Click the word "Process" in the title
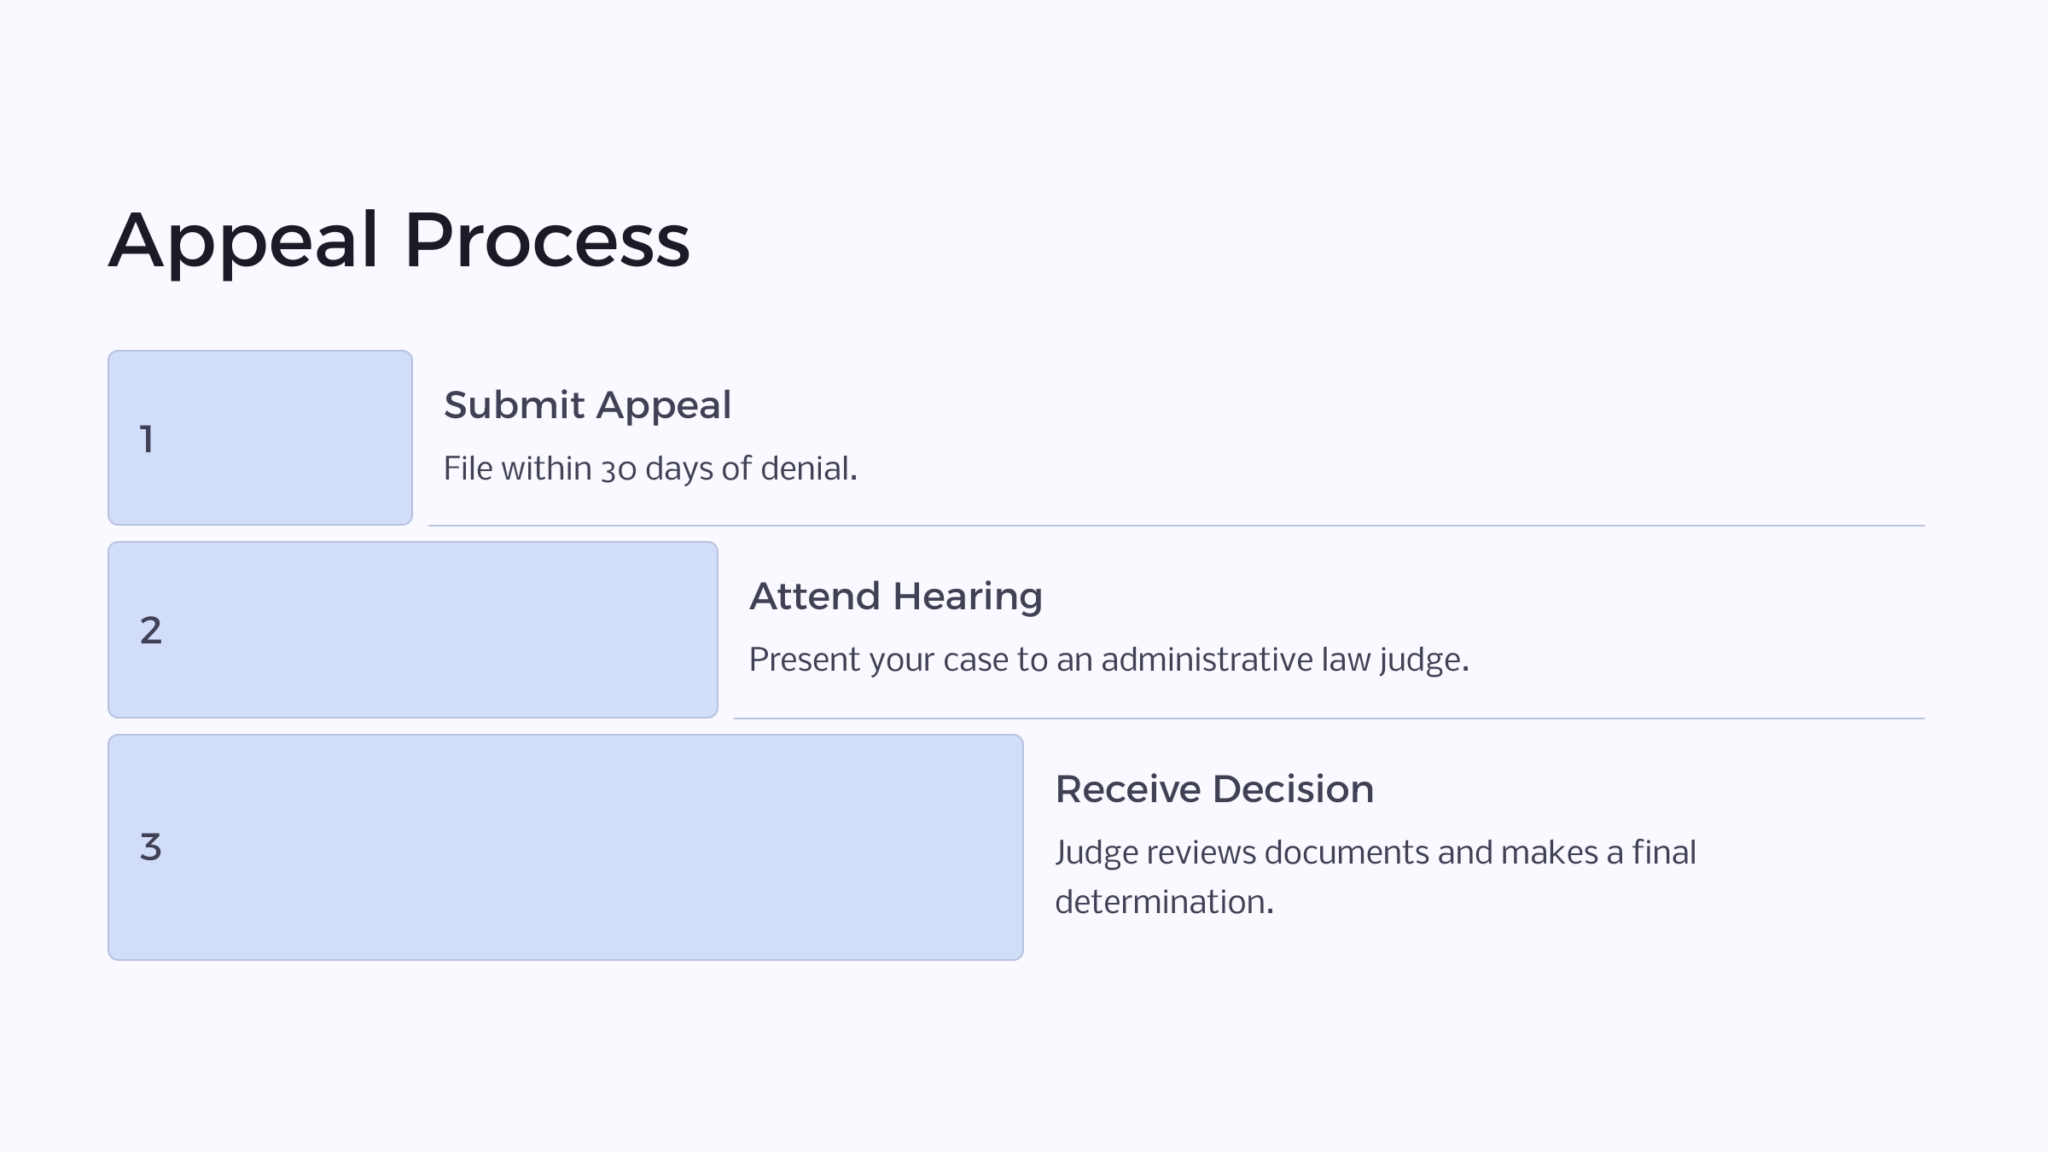The image size is (2048, 1152). tap(546, 240)
